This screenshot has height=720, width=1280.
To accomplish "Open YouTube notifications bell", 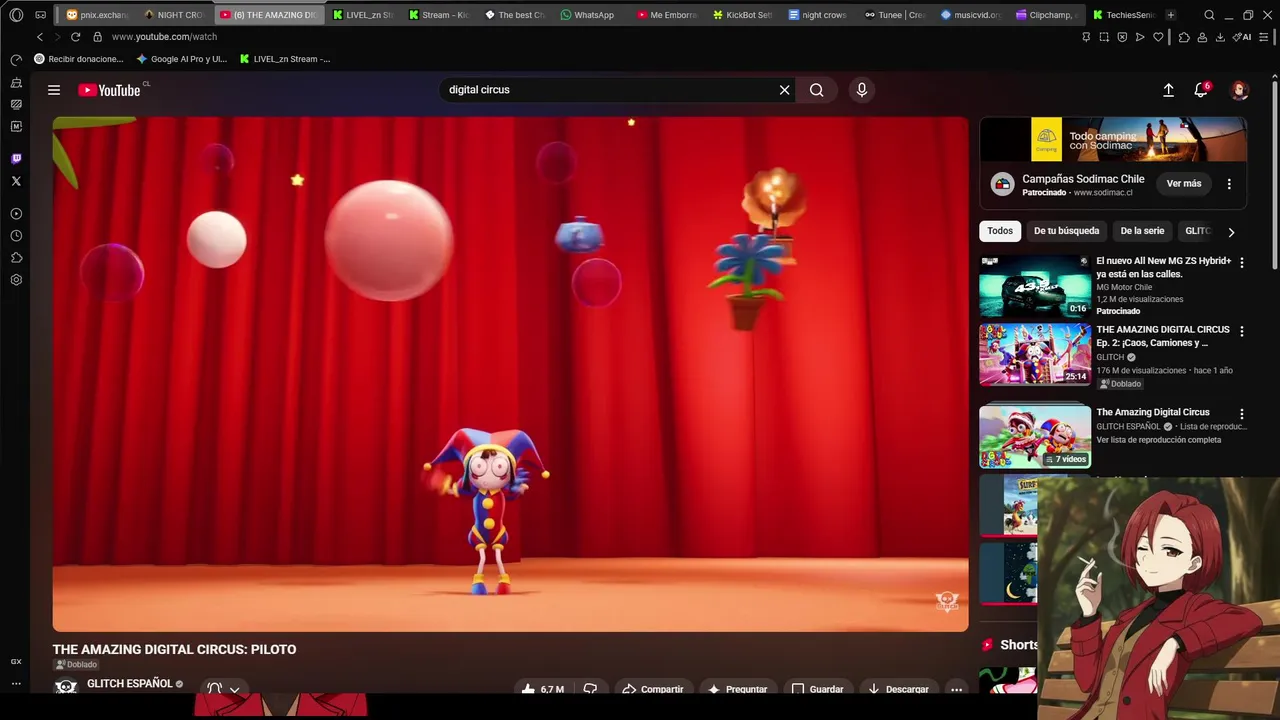I will point(1201,90).
